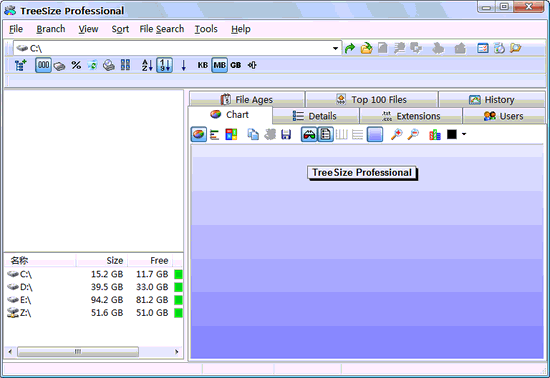Viewport: 550px width, 378px height.
Task: Click the grayed puzzle piece toolbar icon
Action: point(438,48)
